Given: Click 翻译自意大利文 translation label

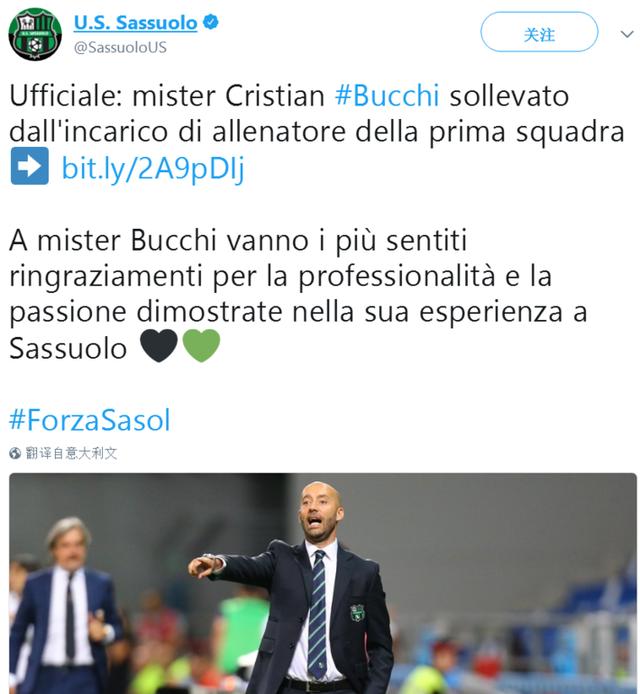Looking at the screenshot, I should [71, 453].
